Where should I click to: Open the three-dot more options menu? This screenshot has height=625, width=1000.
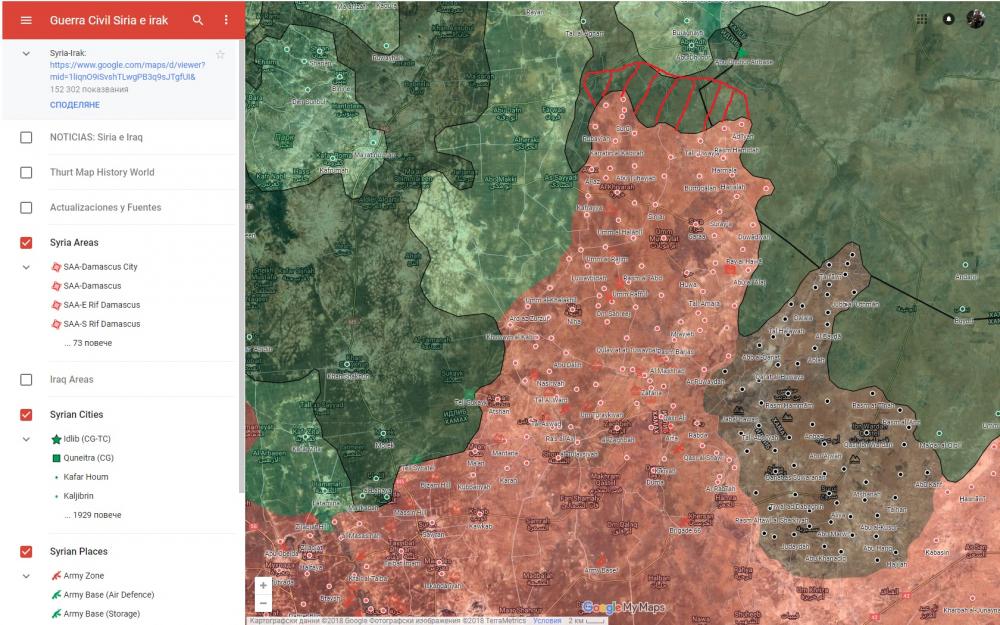point(226,20)
